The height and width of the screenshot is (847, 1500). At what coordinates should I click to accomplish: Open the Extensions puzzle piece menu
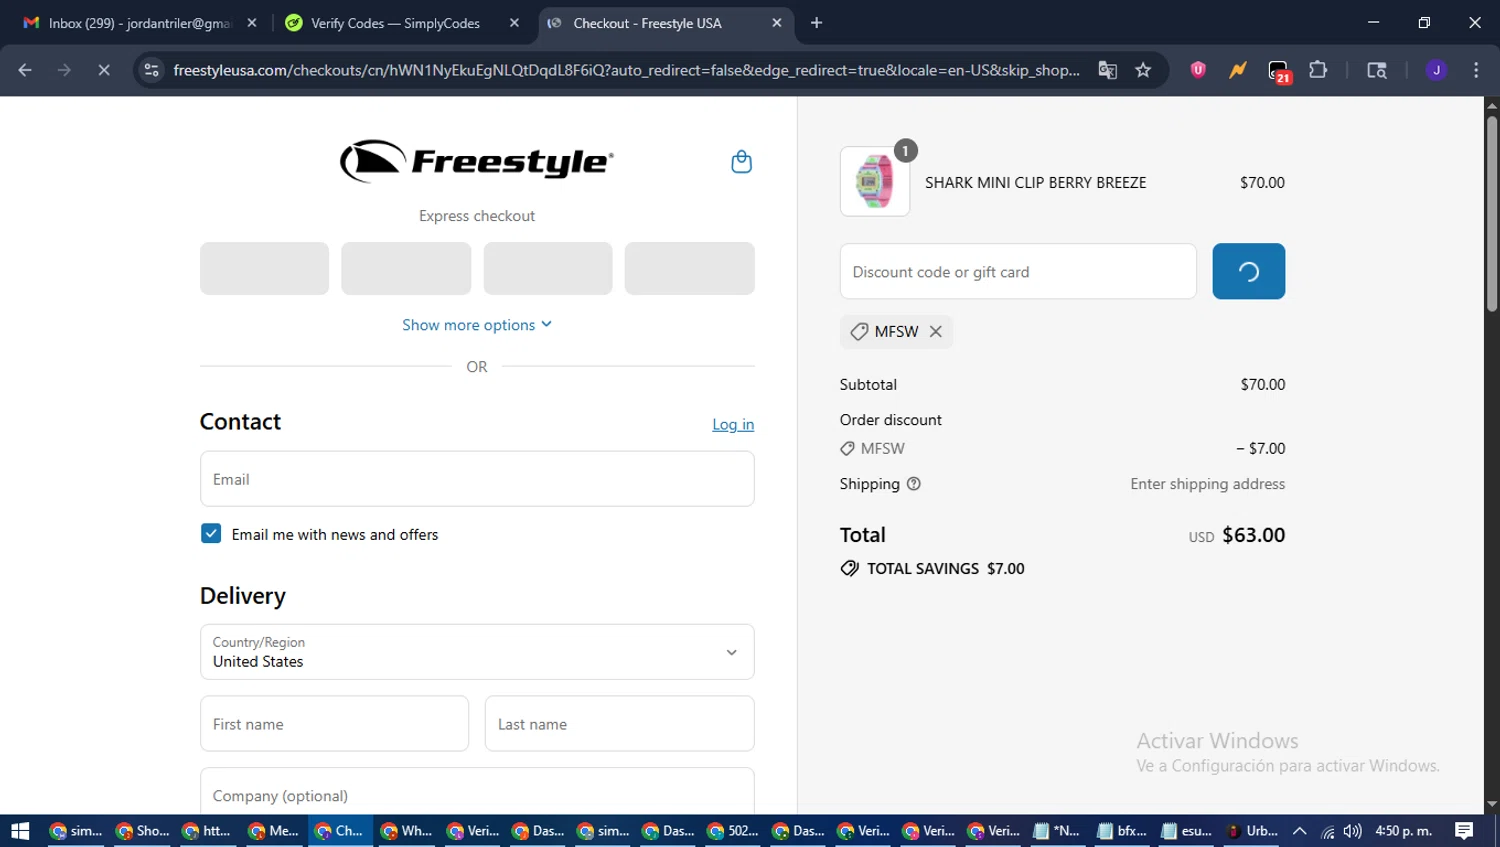[1318, 70]
